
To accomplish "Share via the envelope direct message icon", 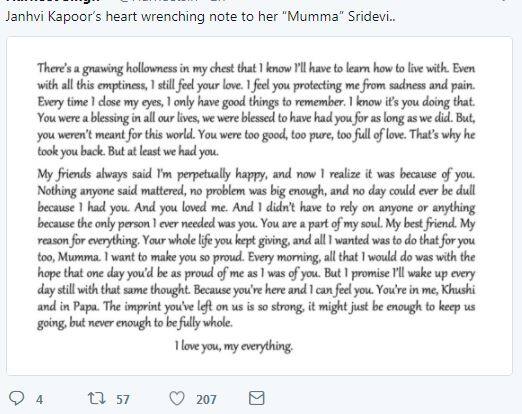I will pos(257,398).
